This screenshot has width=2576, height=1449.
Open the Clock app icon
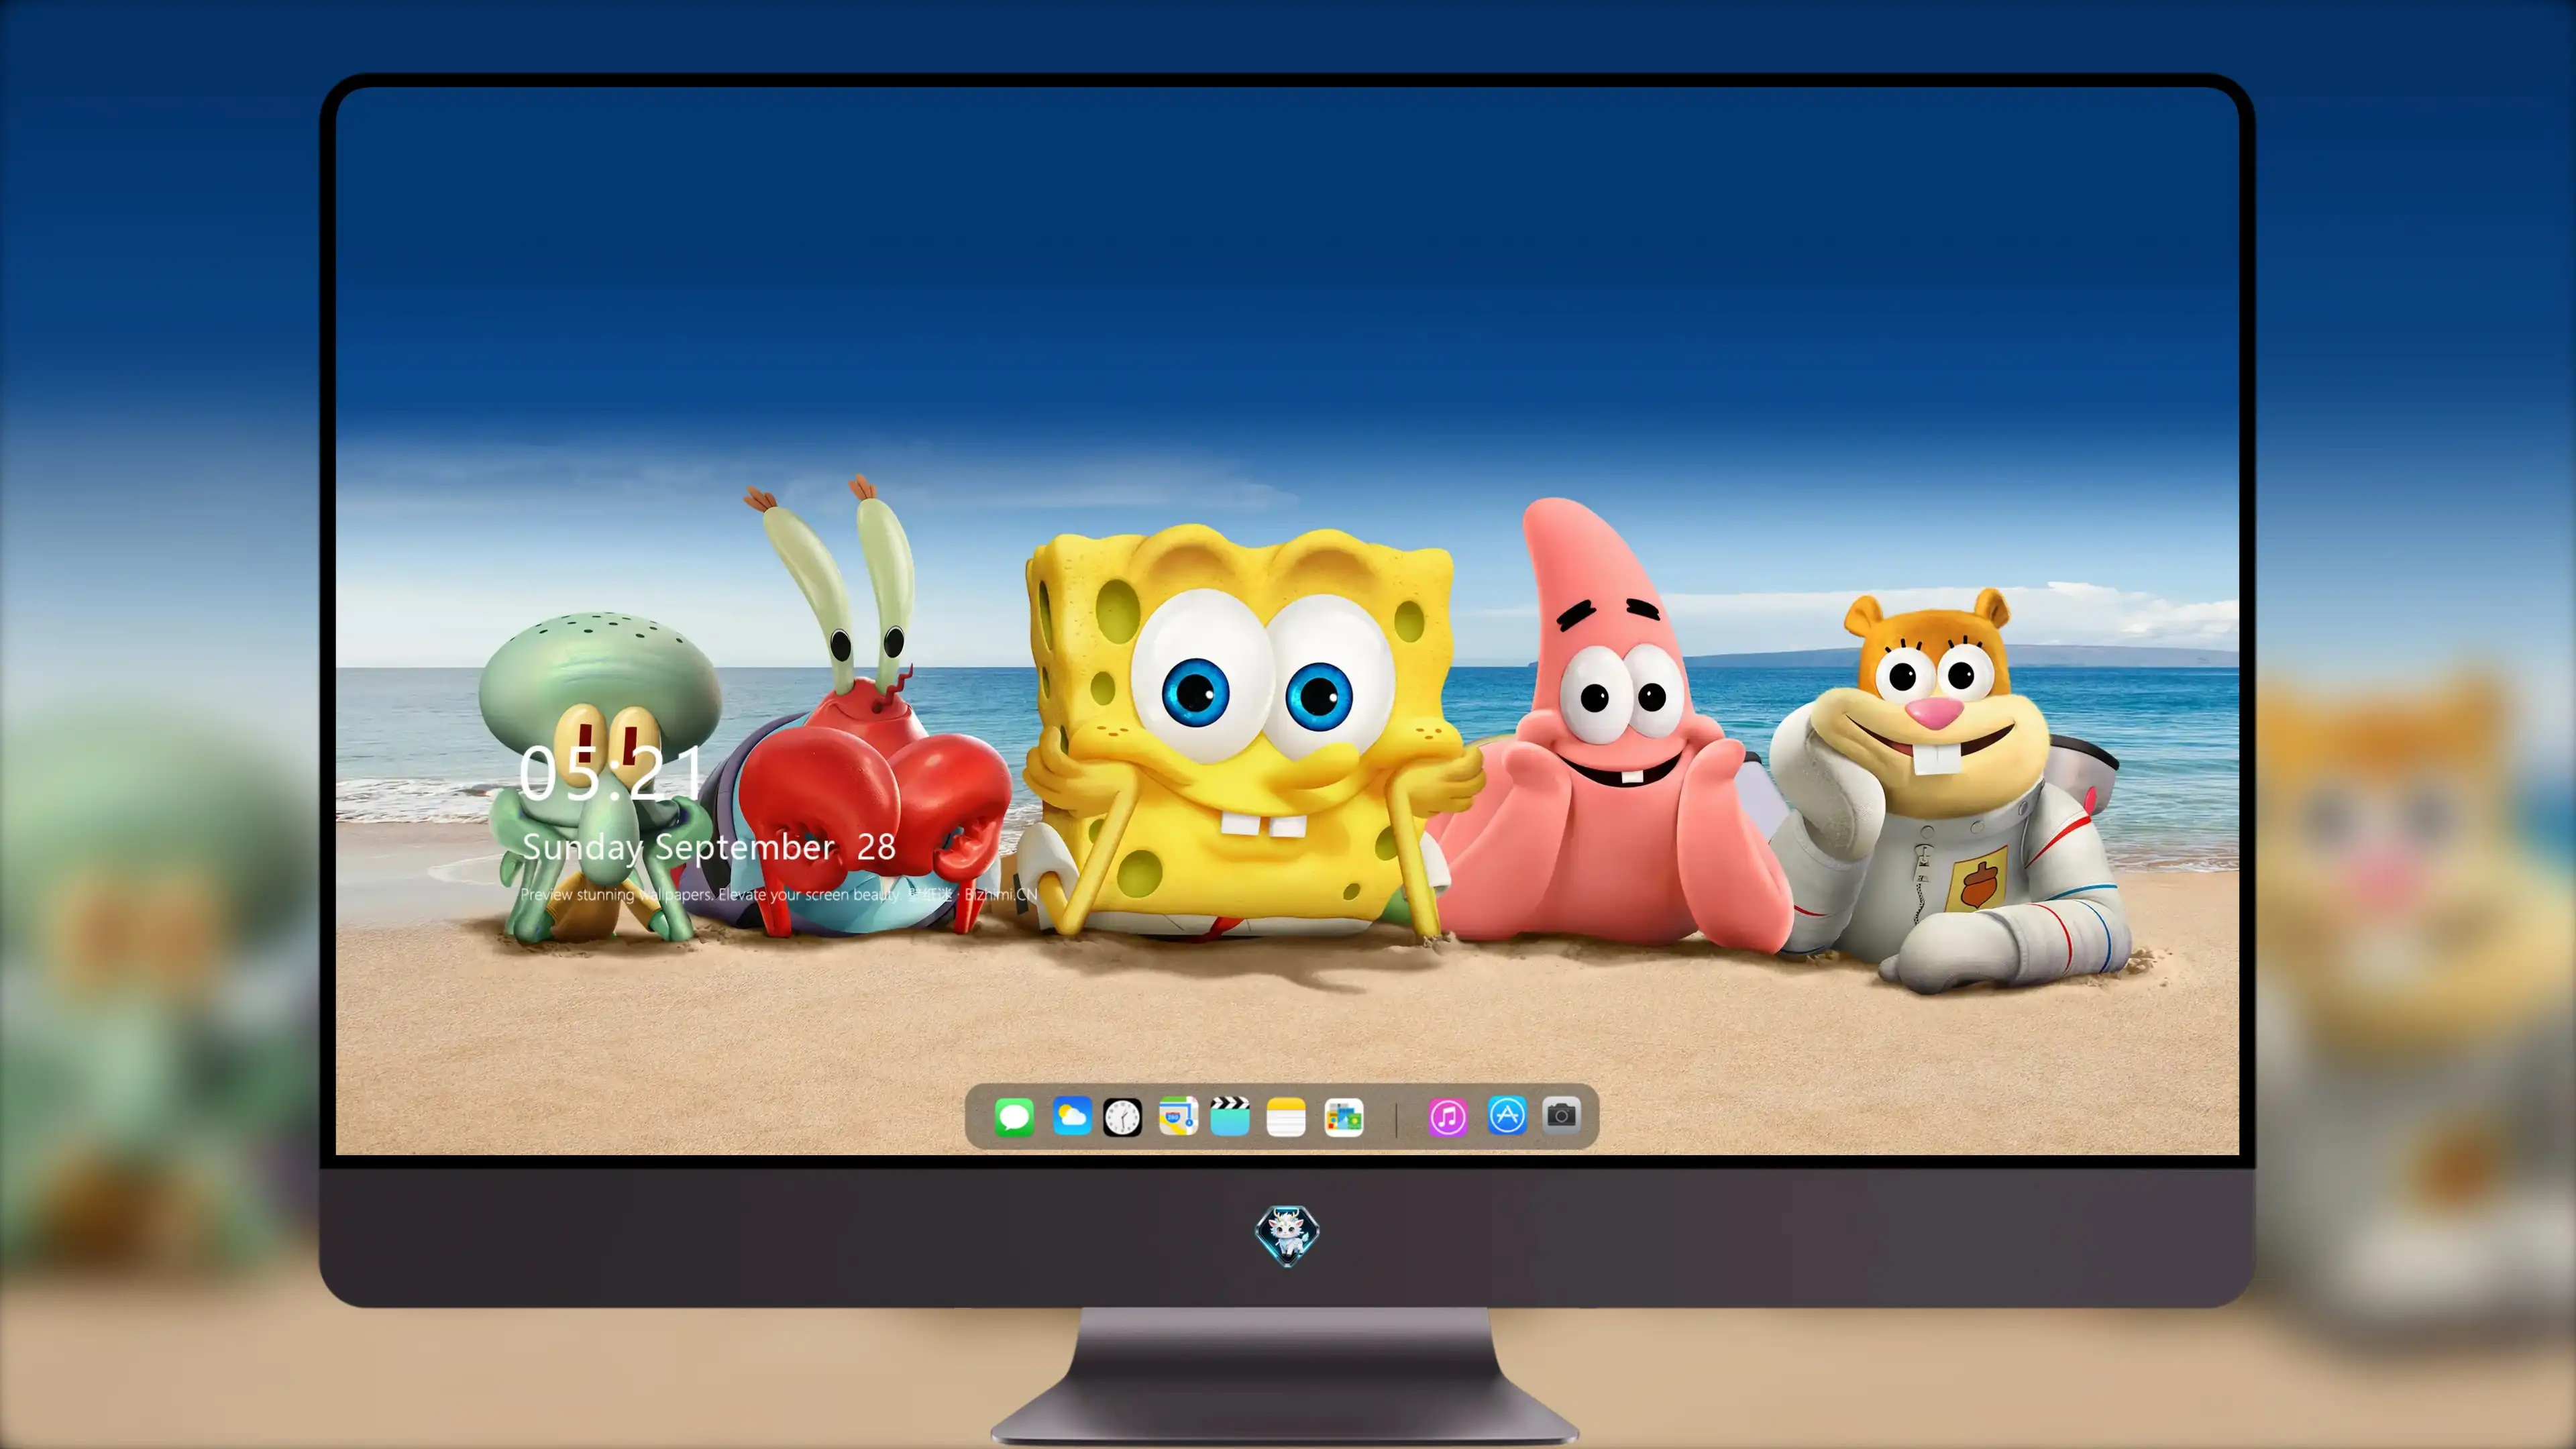click(x=1122, y=1117)
